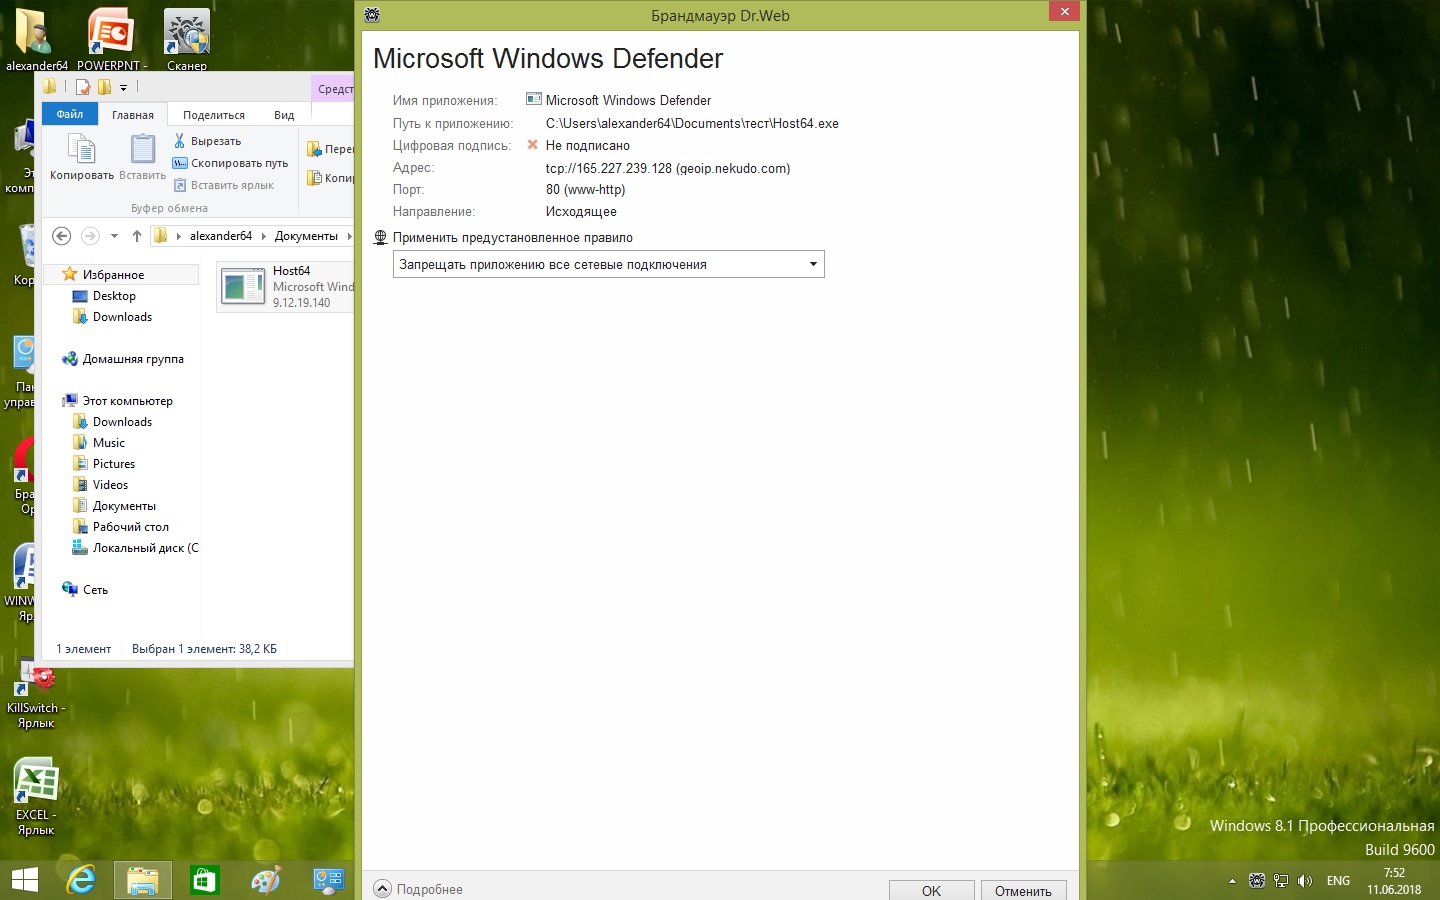Image resolution: width=1440 pixels, height=900 pixels.
Task: Click Скопировать путь in the ribbon
Action: pos(239,163)
